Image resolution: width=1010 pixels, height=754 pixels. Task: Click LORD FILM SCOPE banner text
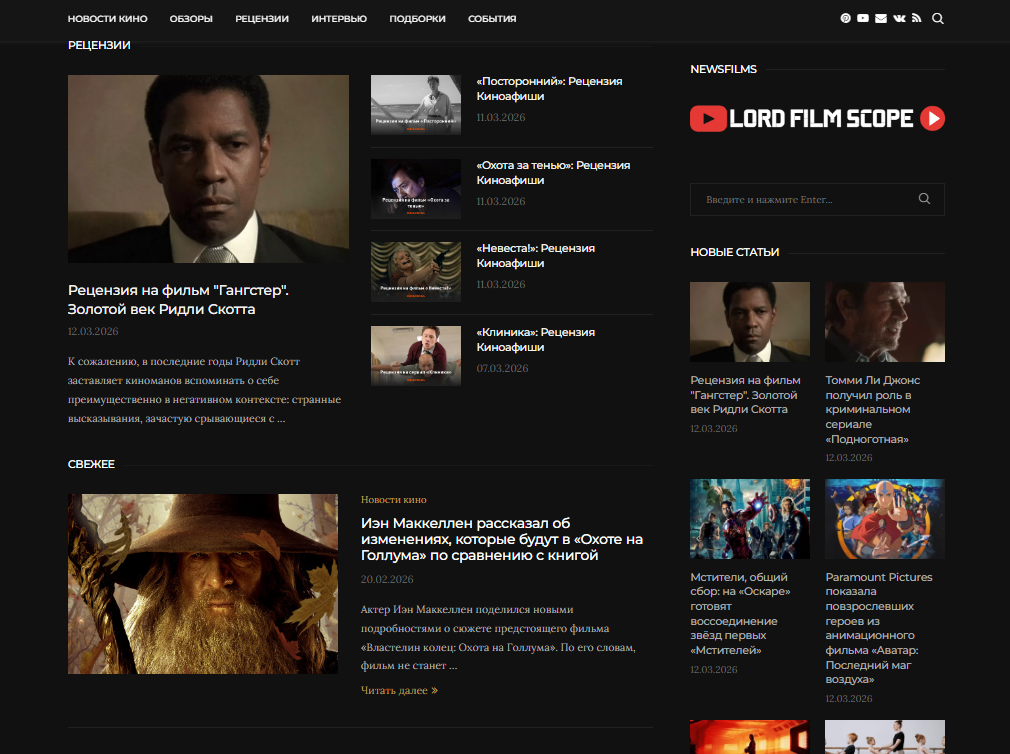click(x=821, y=118)
